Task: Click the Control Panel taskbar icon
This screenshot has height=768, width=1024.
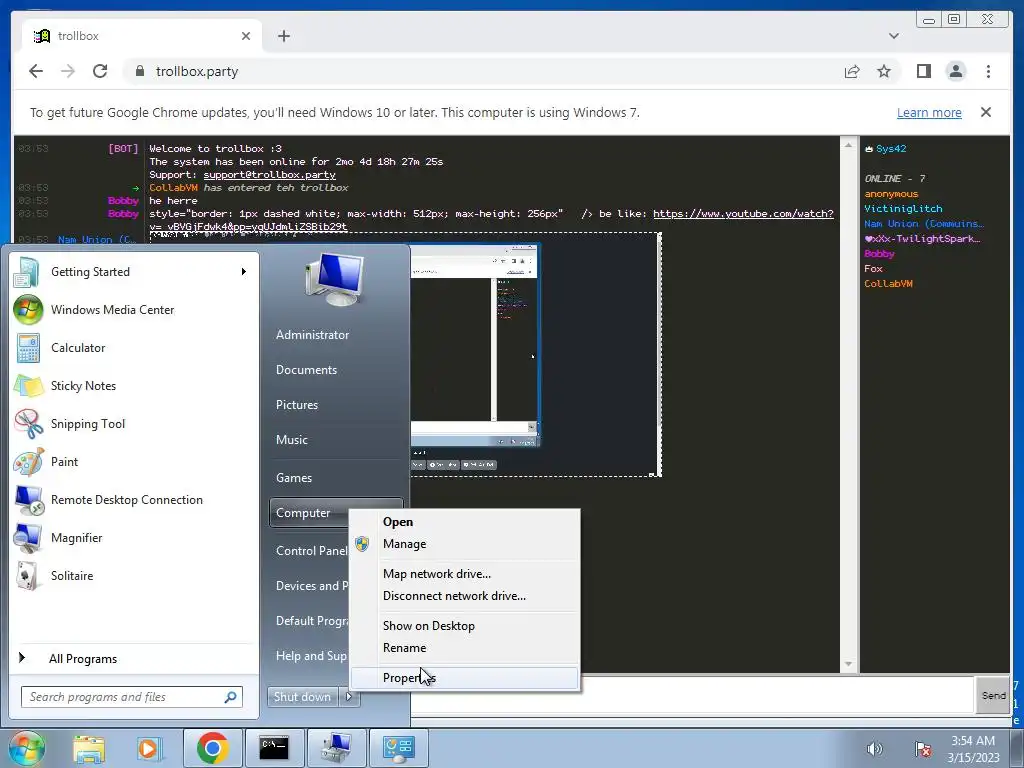Action: pos(398,748)
